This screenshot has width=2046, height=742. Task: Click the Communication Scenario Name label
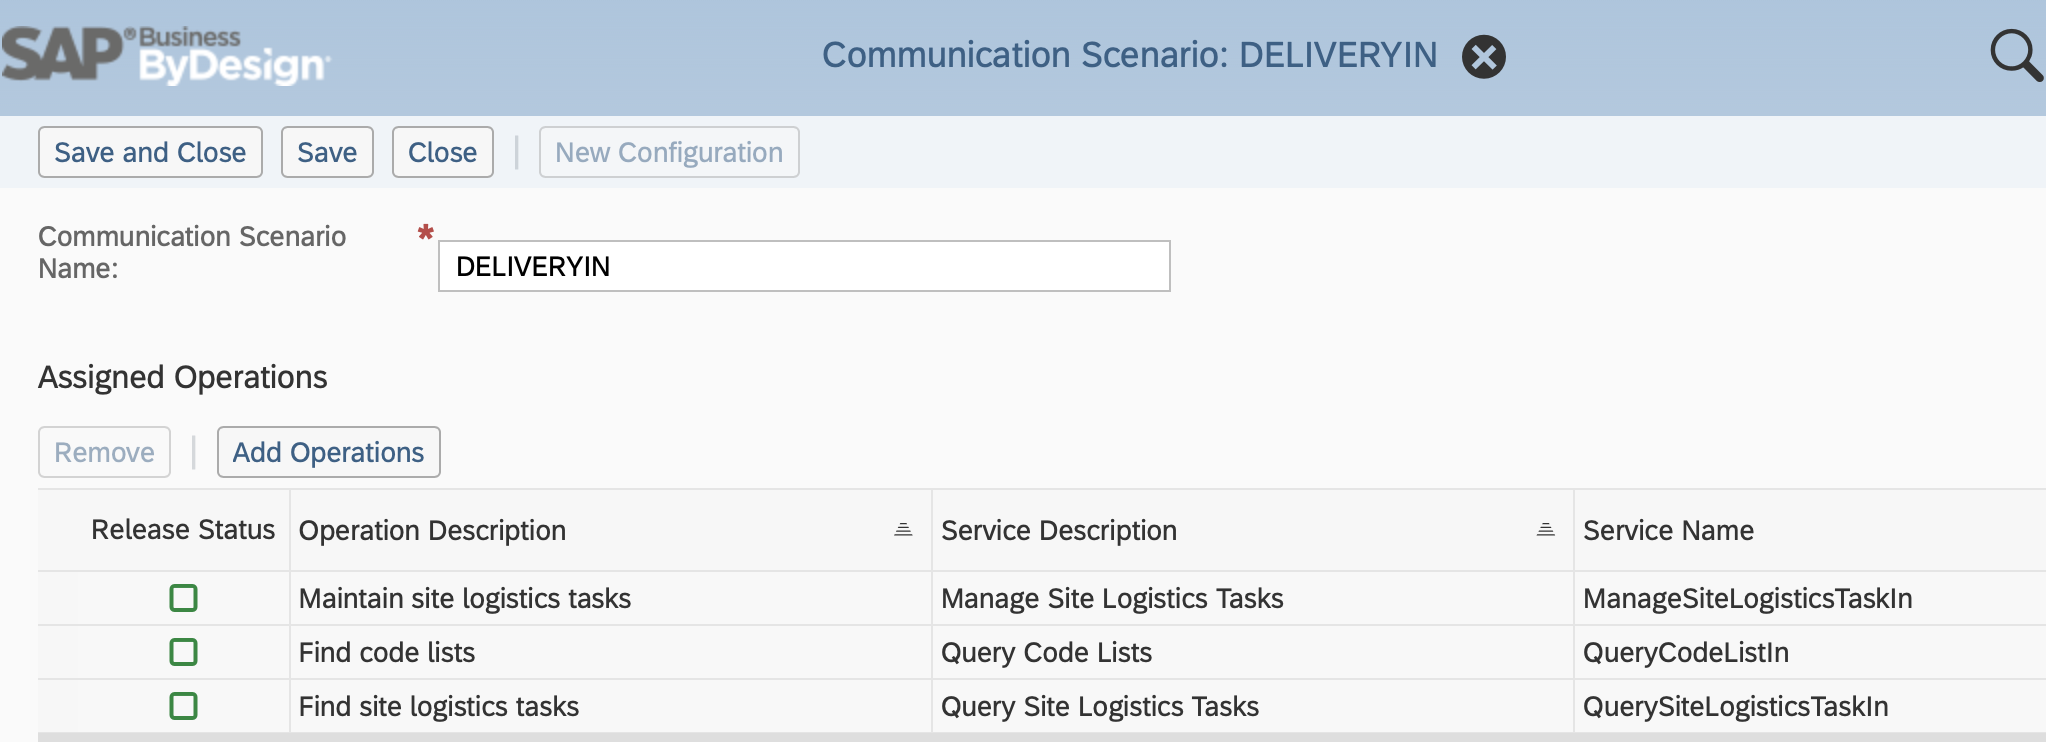(x=192, y=252)
